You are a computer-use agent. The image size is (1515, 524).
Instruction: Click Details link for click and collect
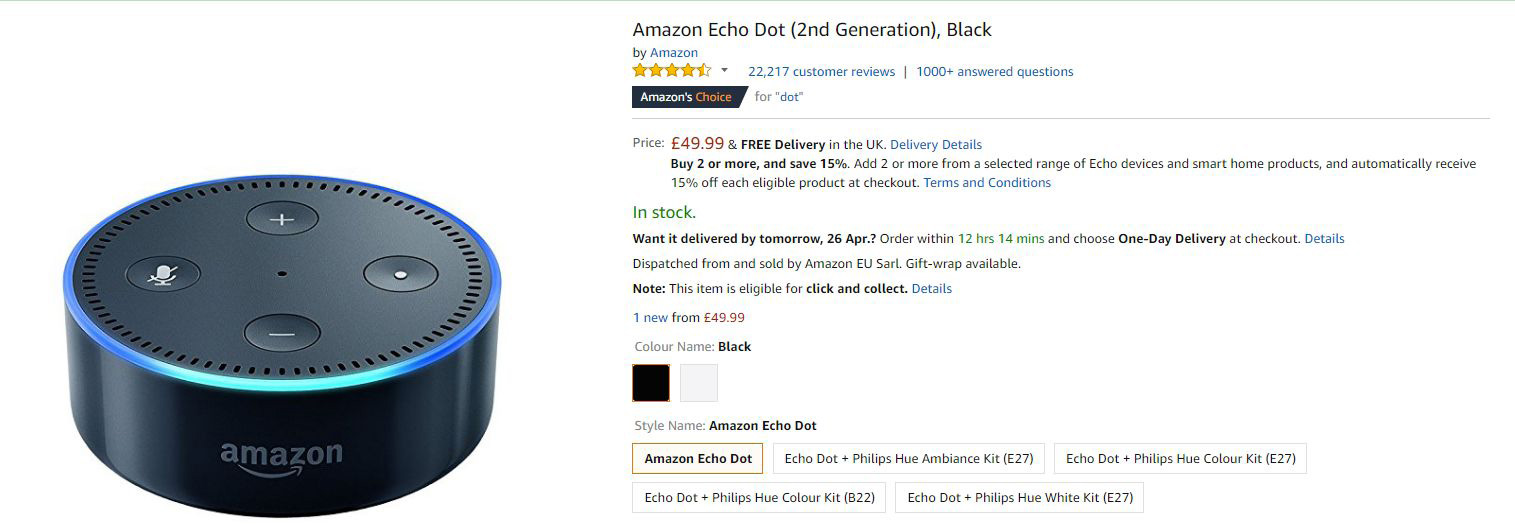point(931,288)
